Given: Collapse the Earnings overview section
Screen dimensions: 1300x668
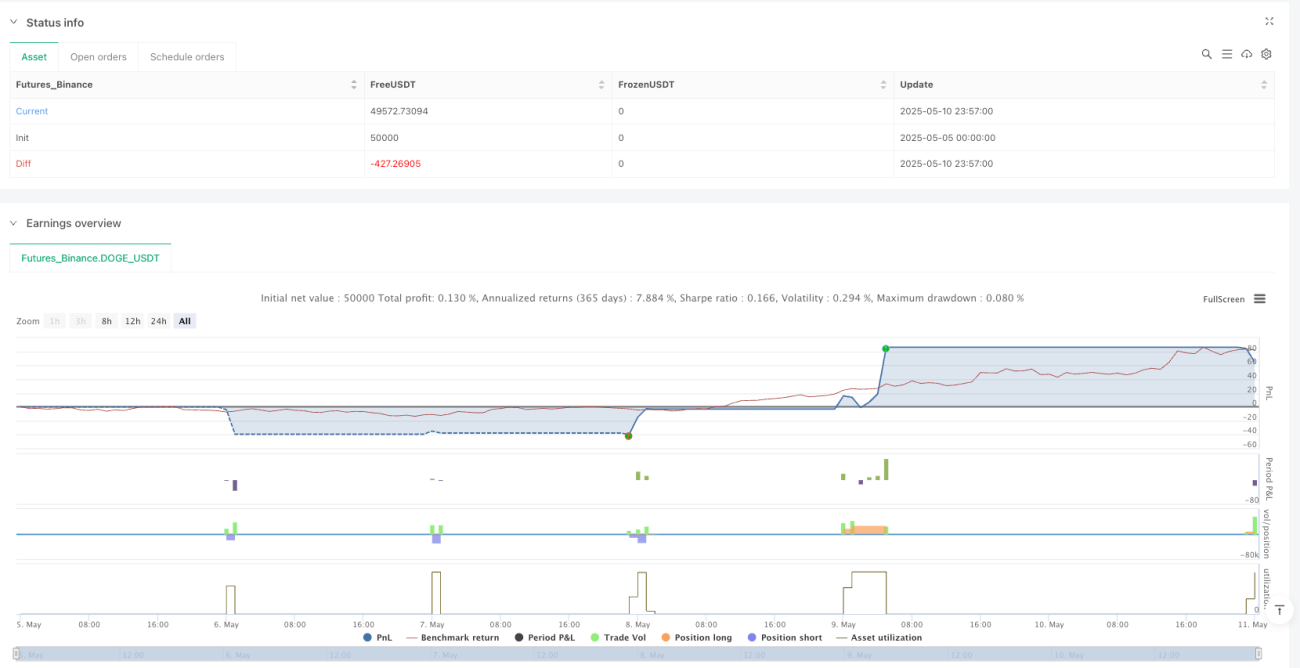Looking at the screenshot, I should click(14, 223).
